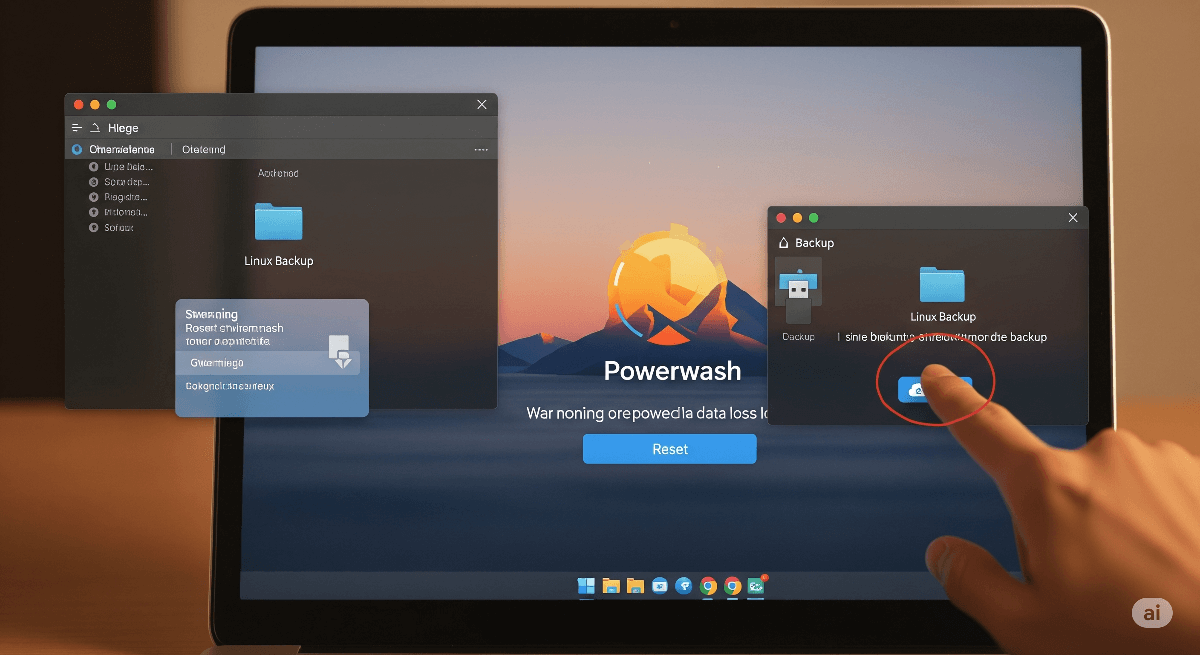The width and height of the screenshot is (1200, 655).
Task: Open Linux Backup folder in Backup window
Action: pos(942,285)
